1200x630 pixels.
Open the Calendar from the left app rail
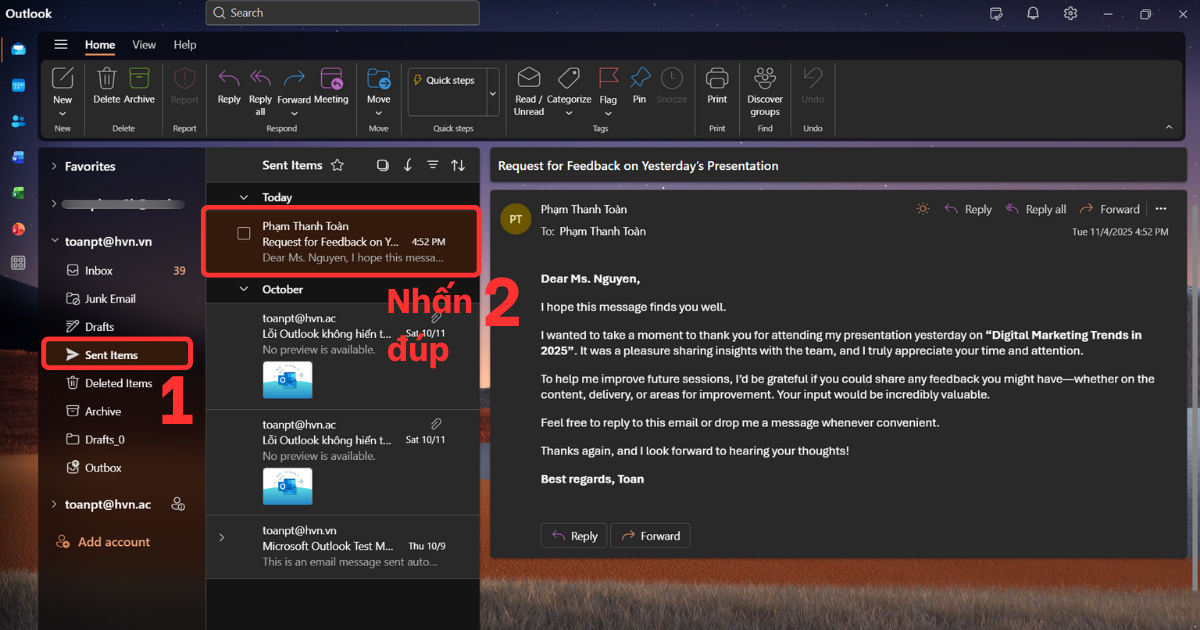[18, 85]
